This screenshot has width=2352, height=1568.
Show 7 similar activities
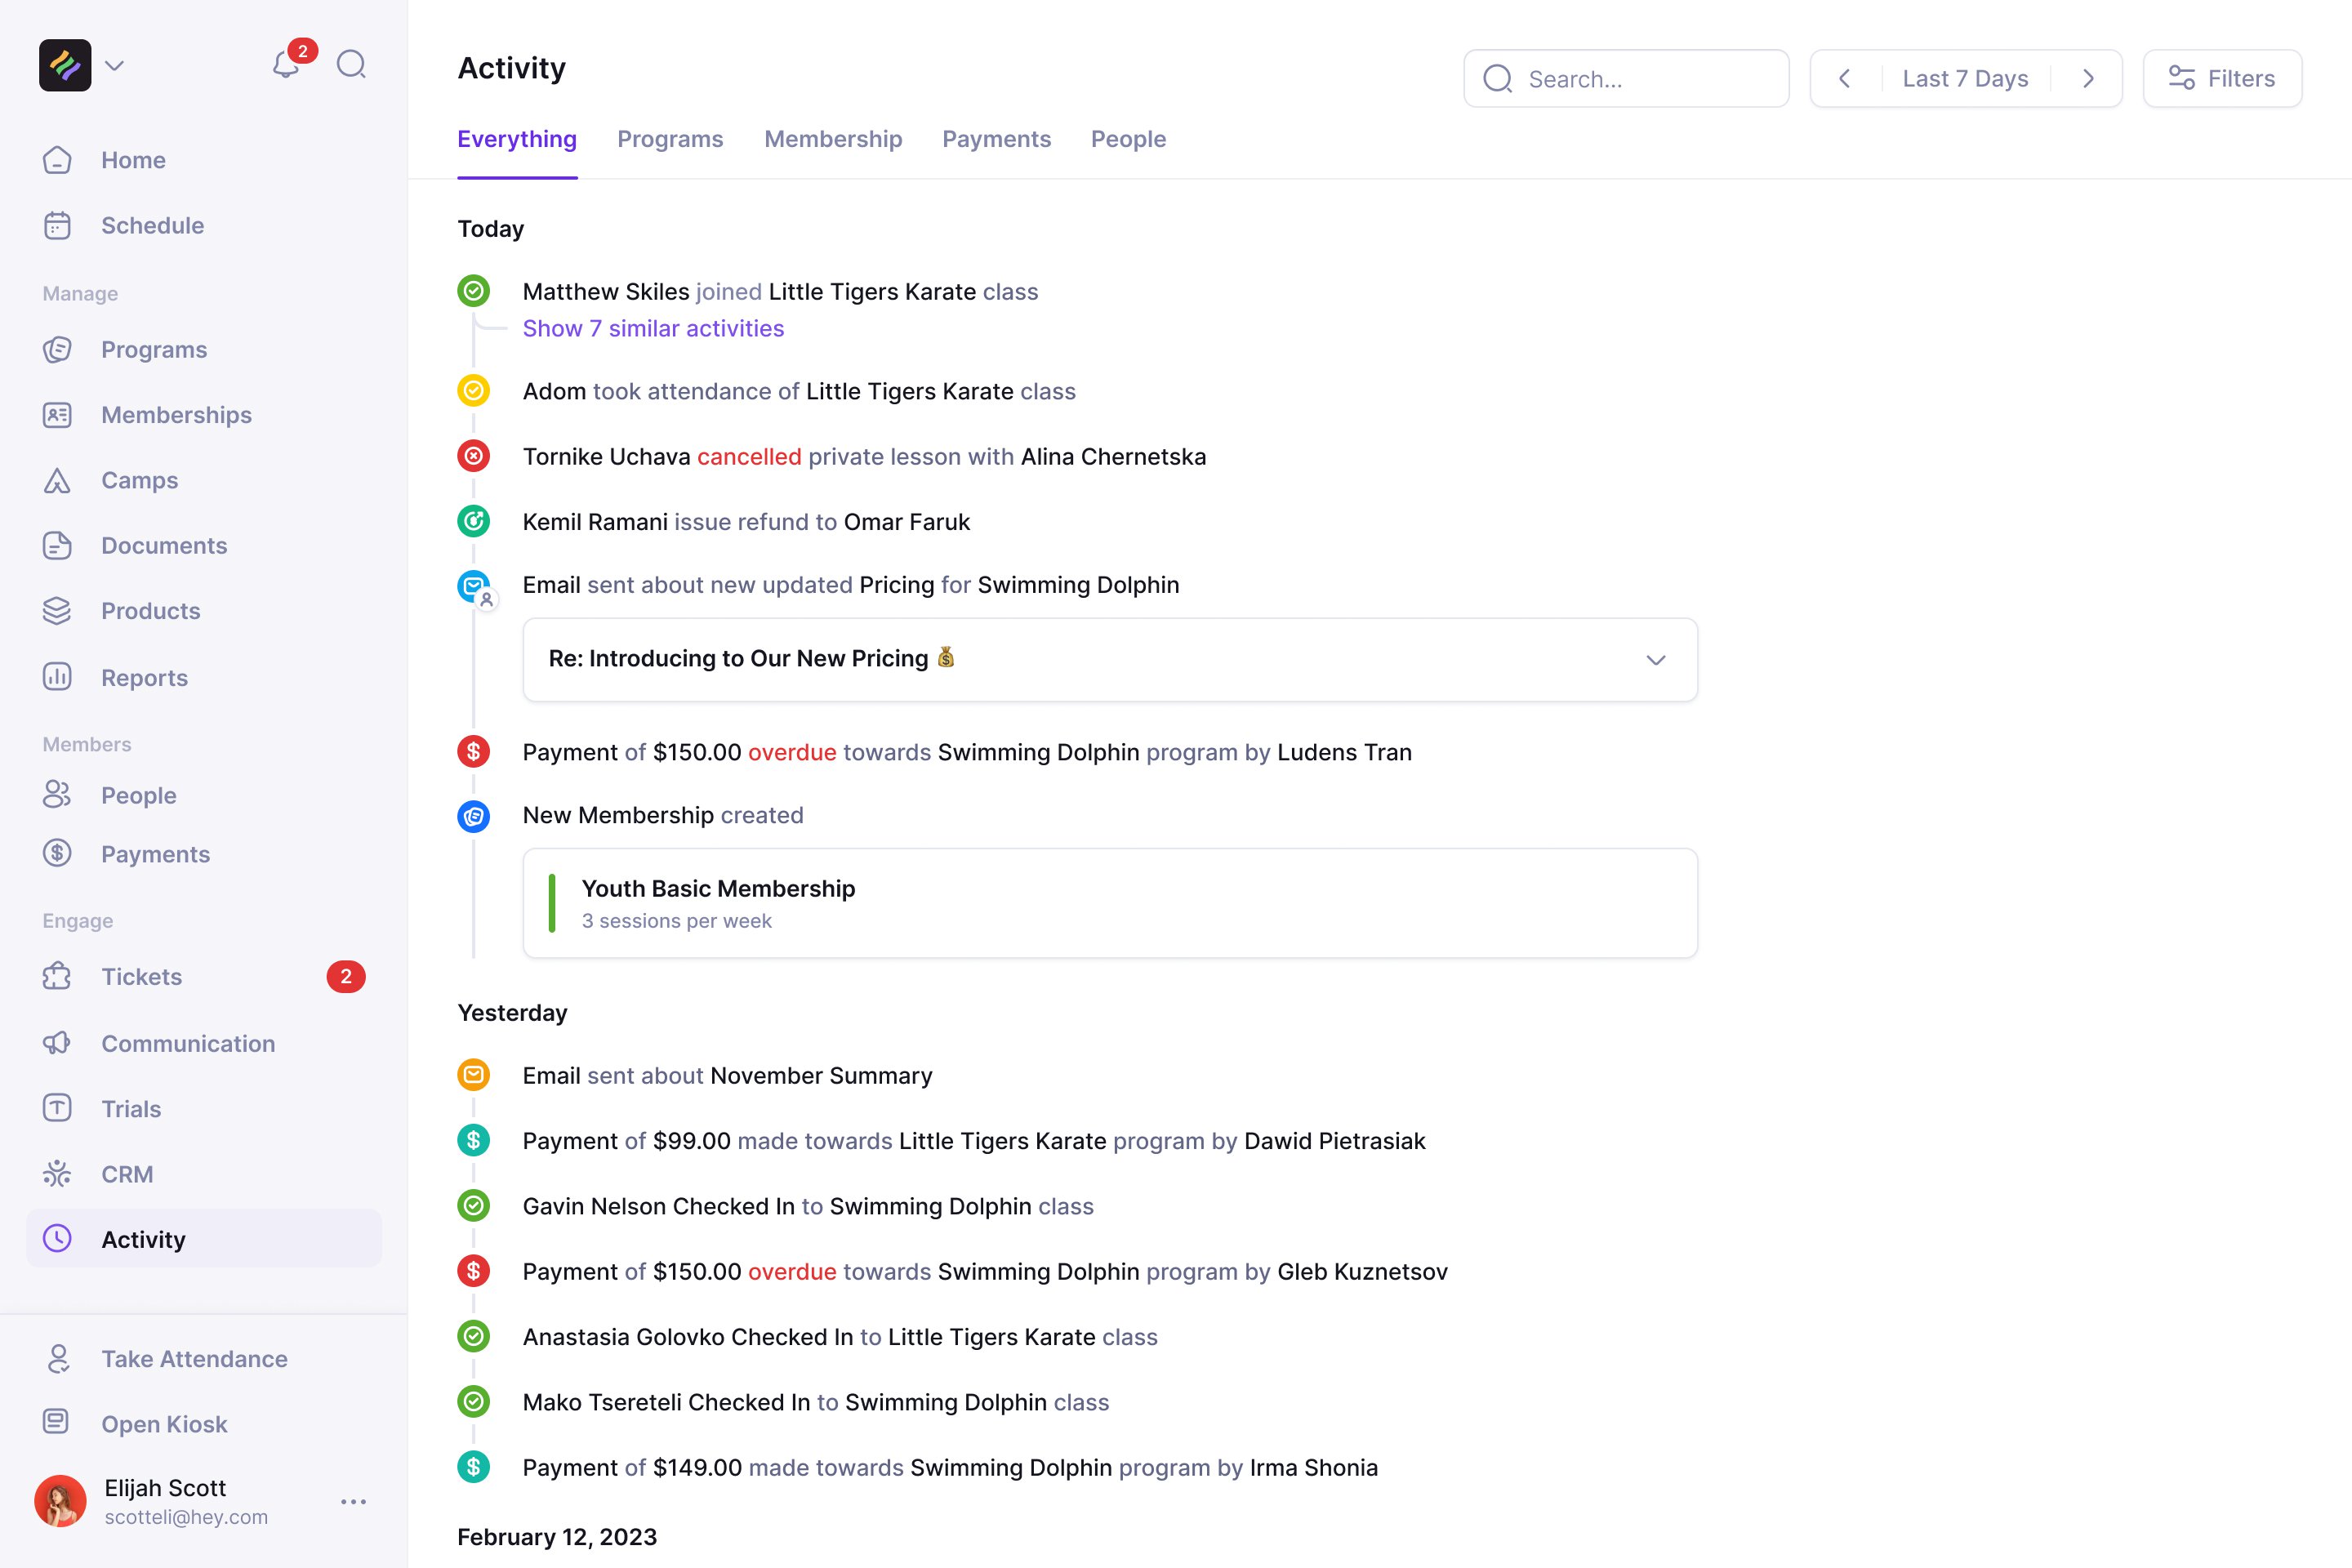coord(653,329)
